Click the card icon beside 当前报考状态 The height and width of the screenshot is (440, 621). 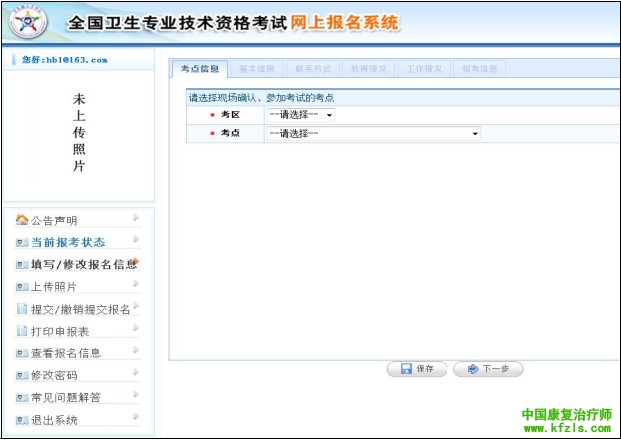(x=22, y=242)
